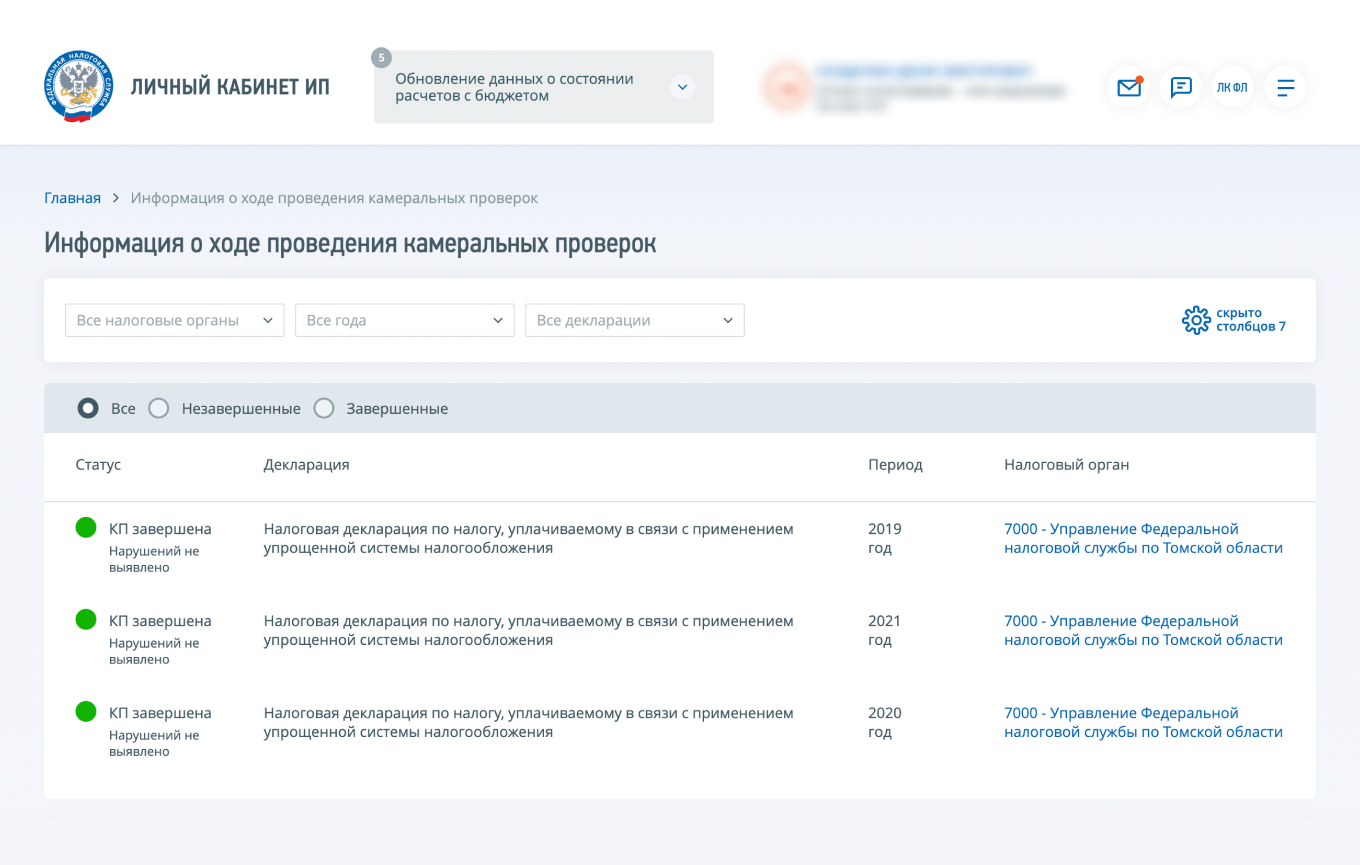Open the Все налоговые органы dropdown
1360x865 pixels.
click(x=174, y=320)
